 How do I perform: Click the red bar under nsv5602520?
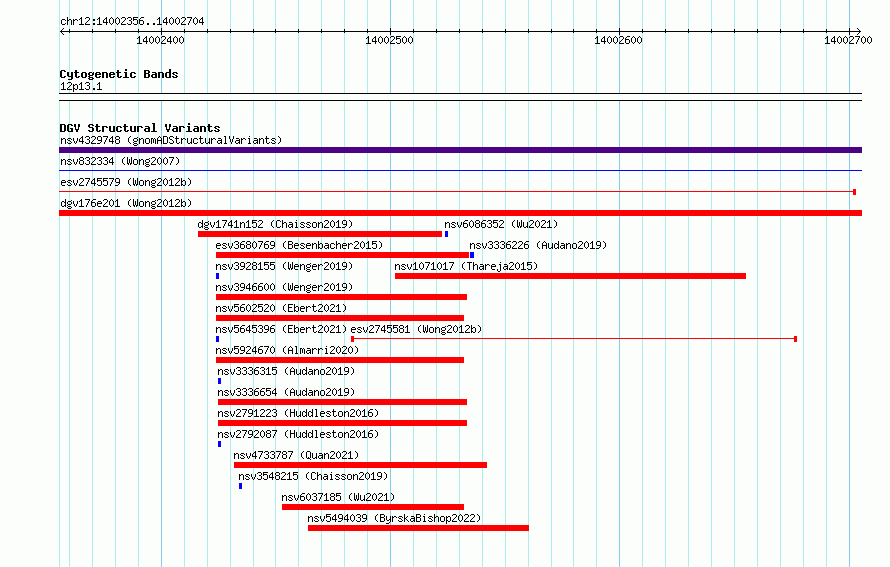tap(340, 318)
